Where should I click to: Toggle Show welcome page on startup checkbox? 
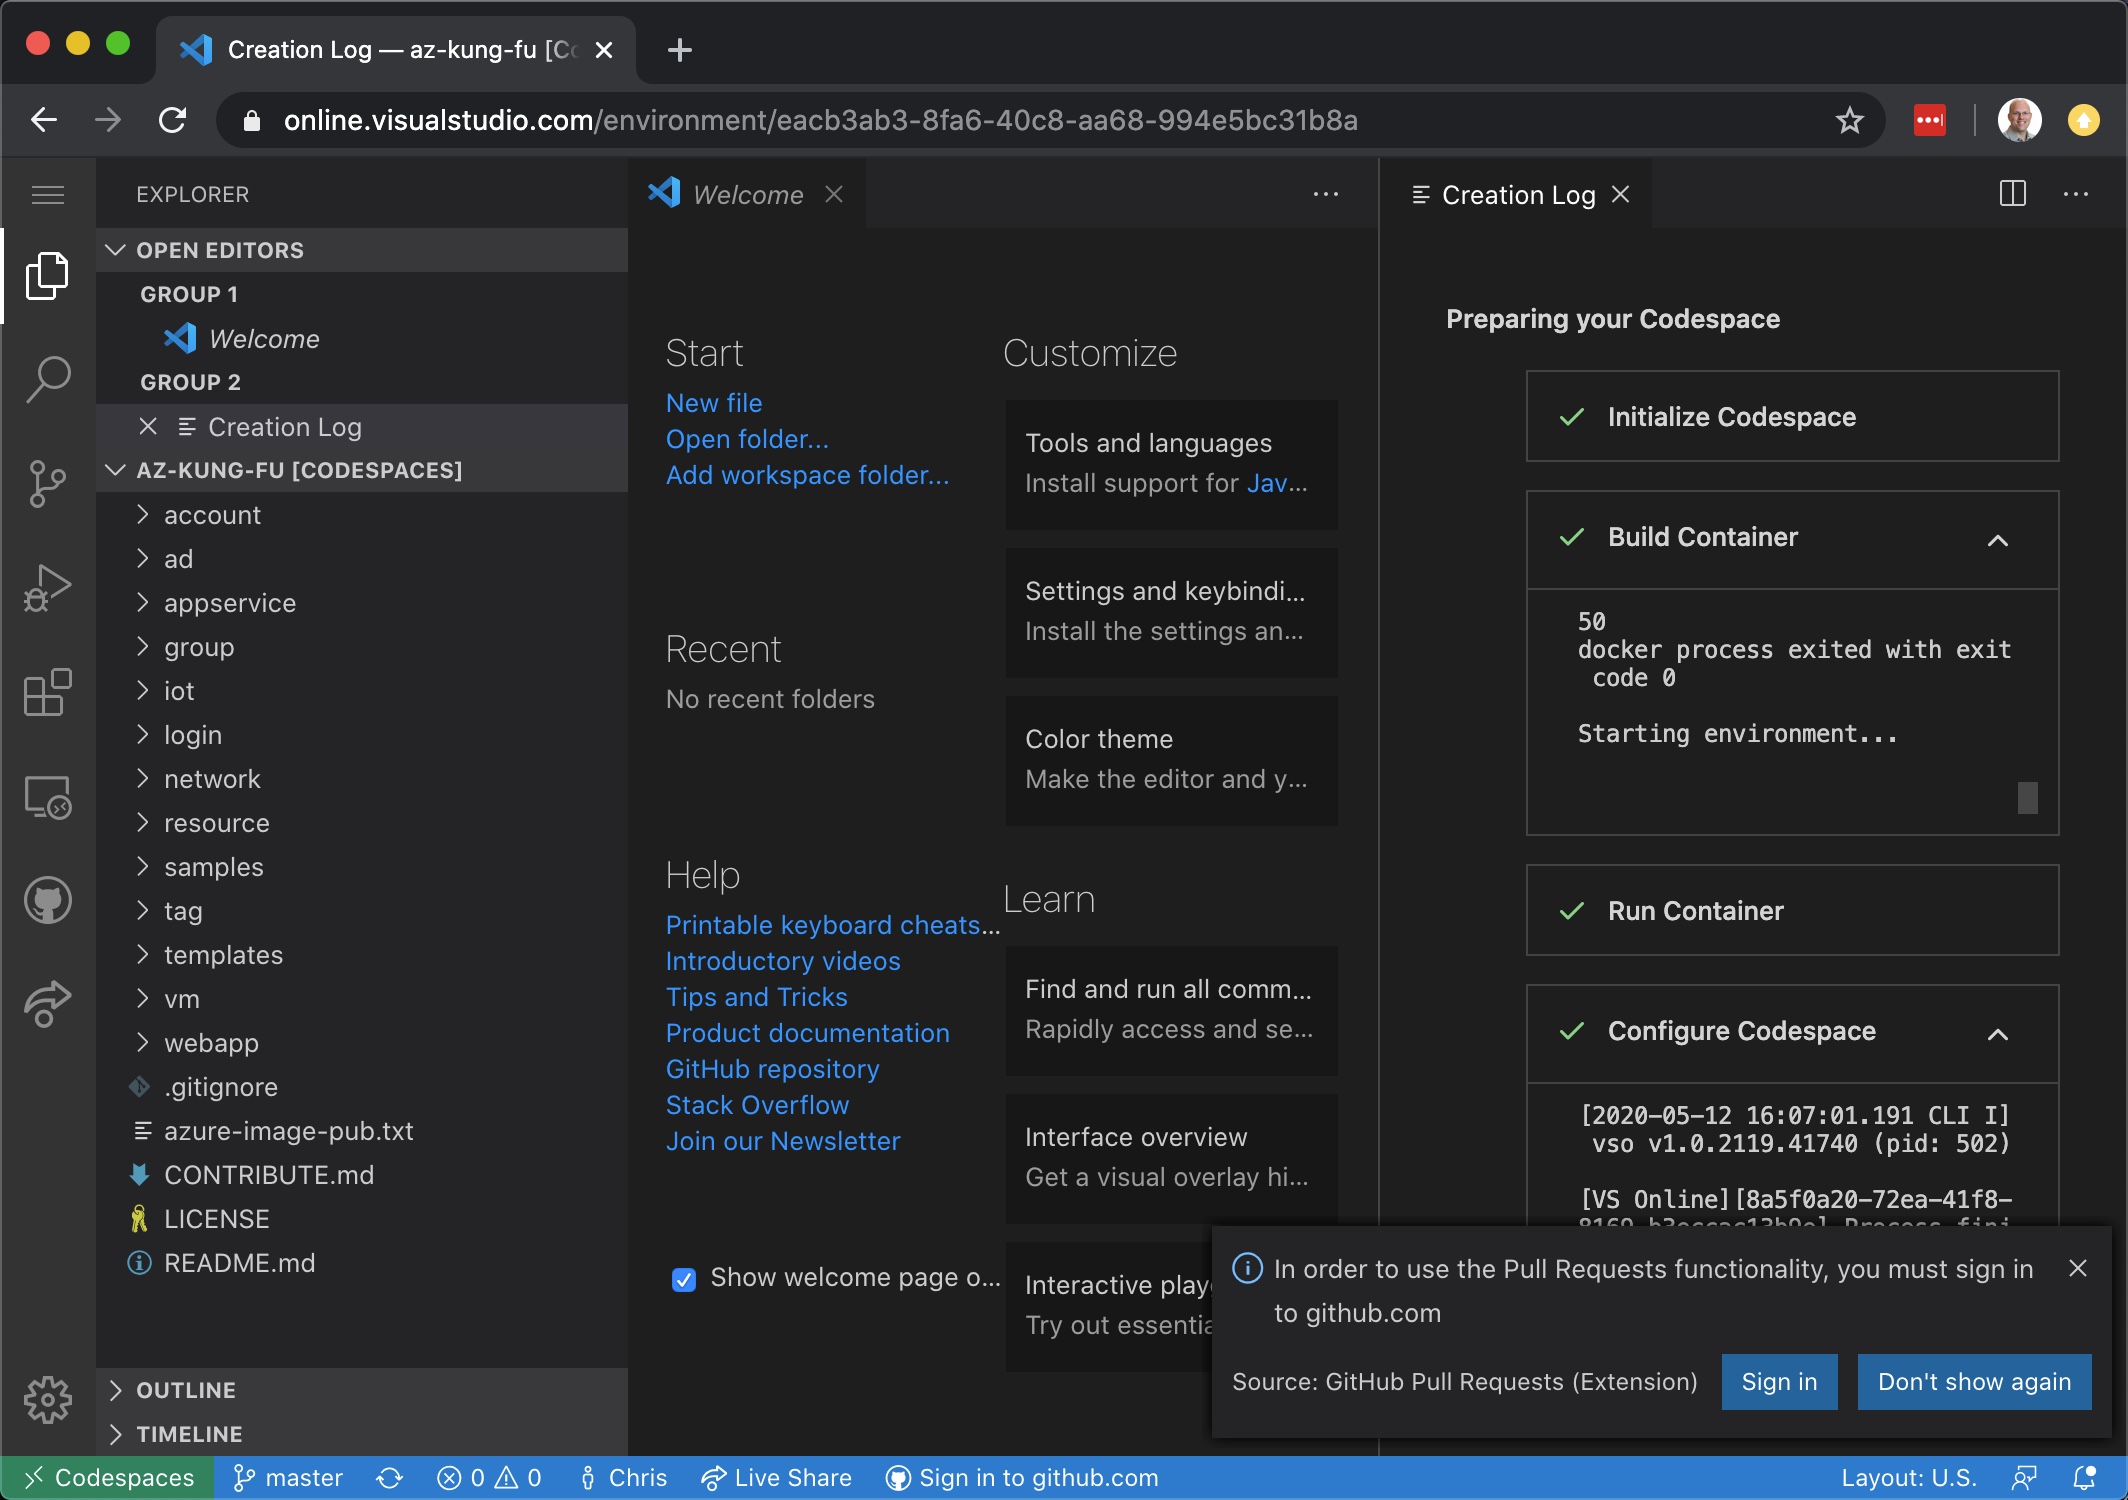(683, 1279)
